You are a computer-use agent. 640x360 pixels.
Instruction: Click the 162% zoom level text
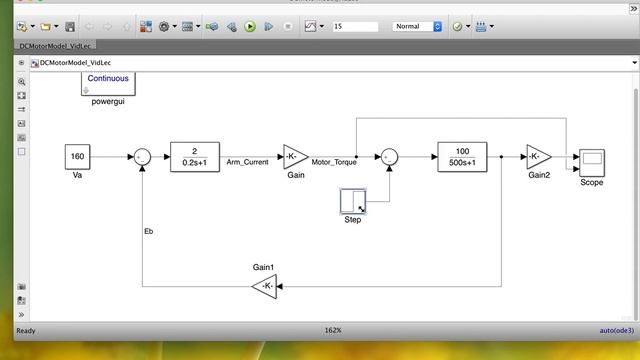(x=333, y=330)
